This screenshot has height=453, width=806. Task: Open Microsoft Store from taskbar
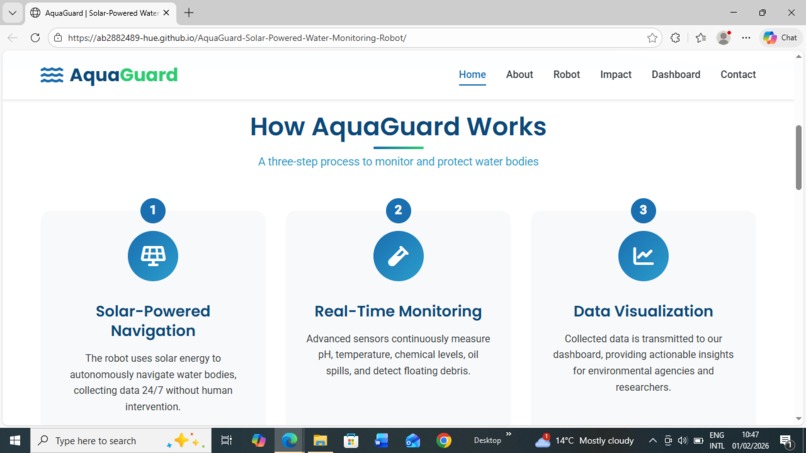click(x=351, y=440)
